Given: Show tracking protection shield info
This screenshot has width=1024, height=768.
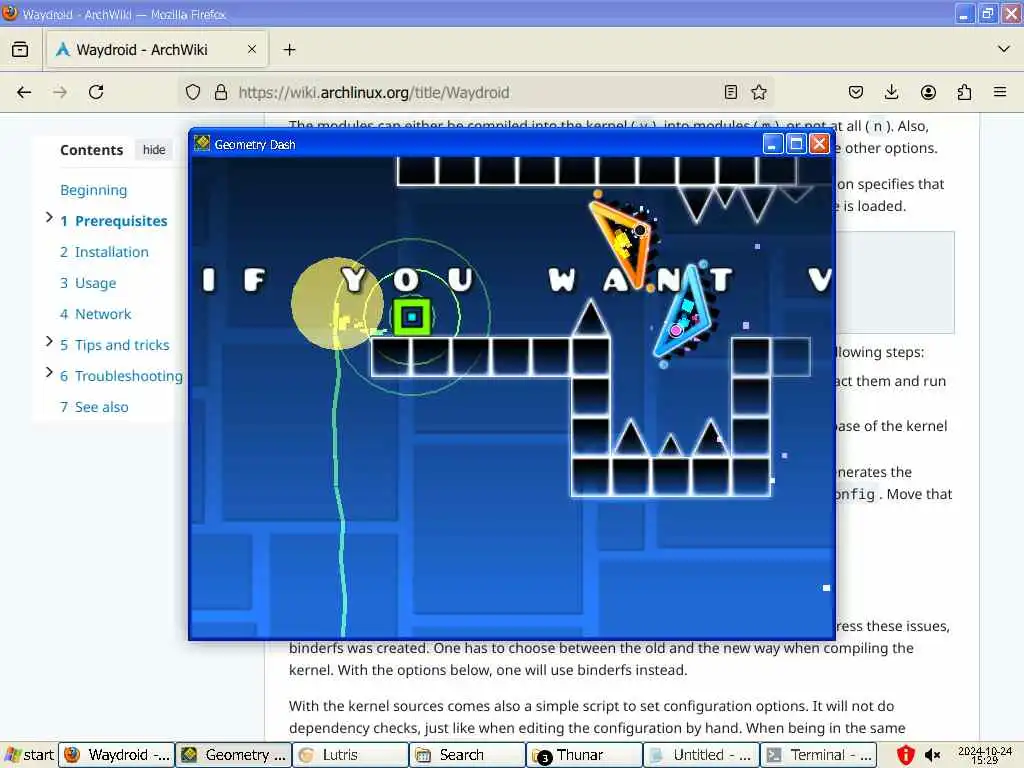Looking at the screenshot, I should coord(193,92).
